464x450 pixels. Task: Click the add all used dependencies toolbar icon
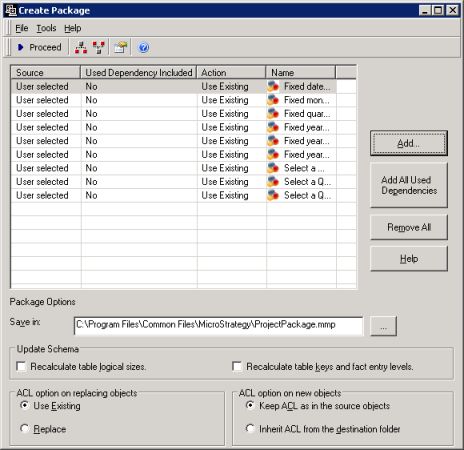click(x=81, y=47)
